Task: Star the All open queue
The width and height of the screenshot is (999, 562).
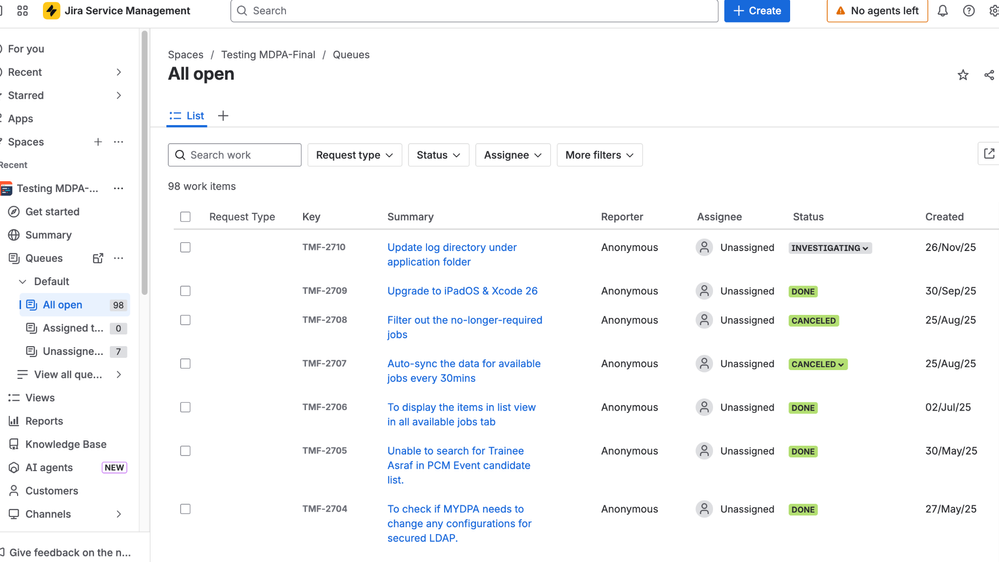Action: click(x=963, y=75)
